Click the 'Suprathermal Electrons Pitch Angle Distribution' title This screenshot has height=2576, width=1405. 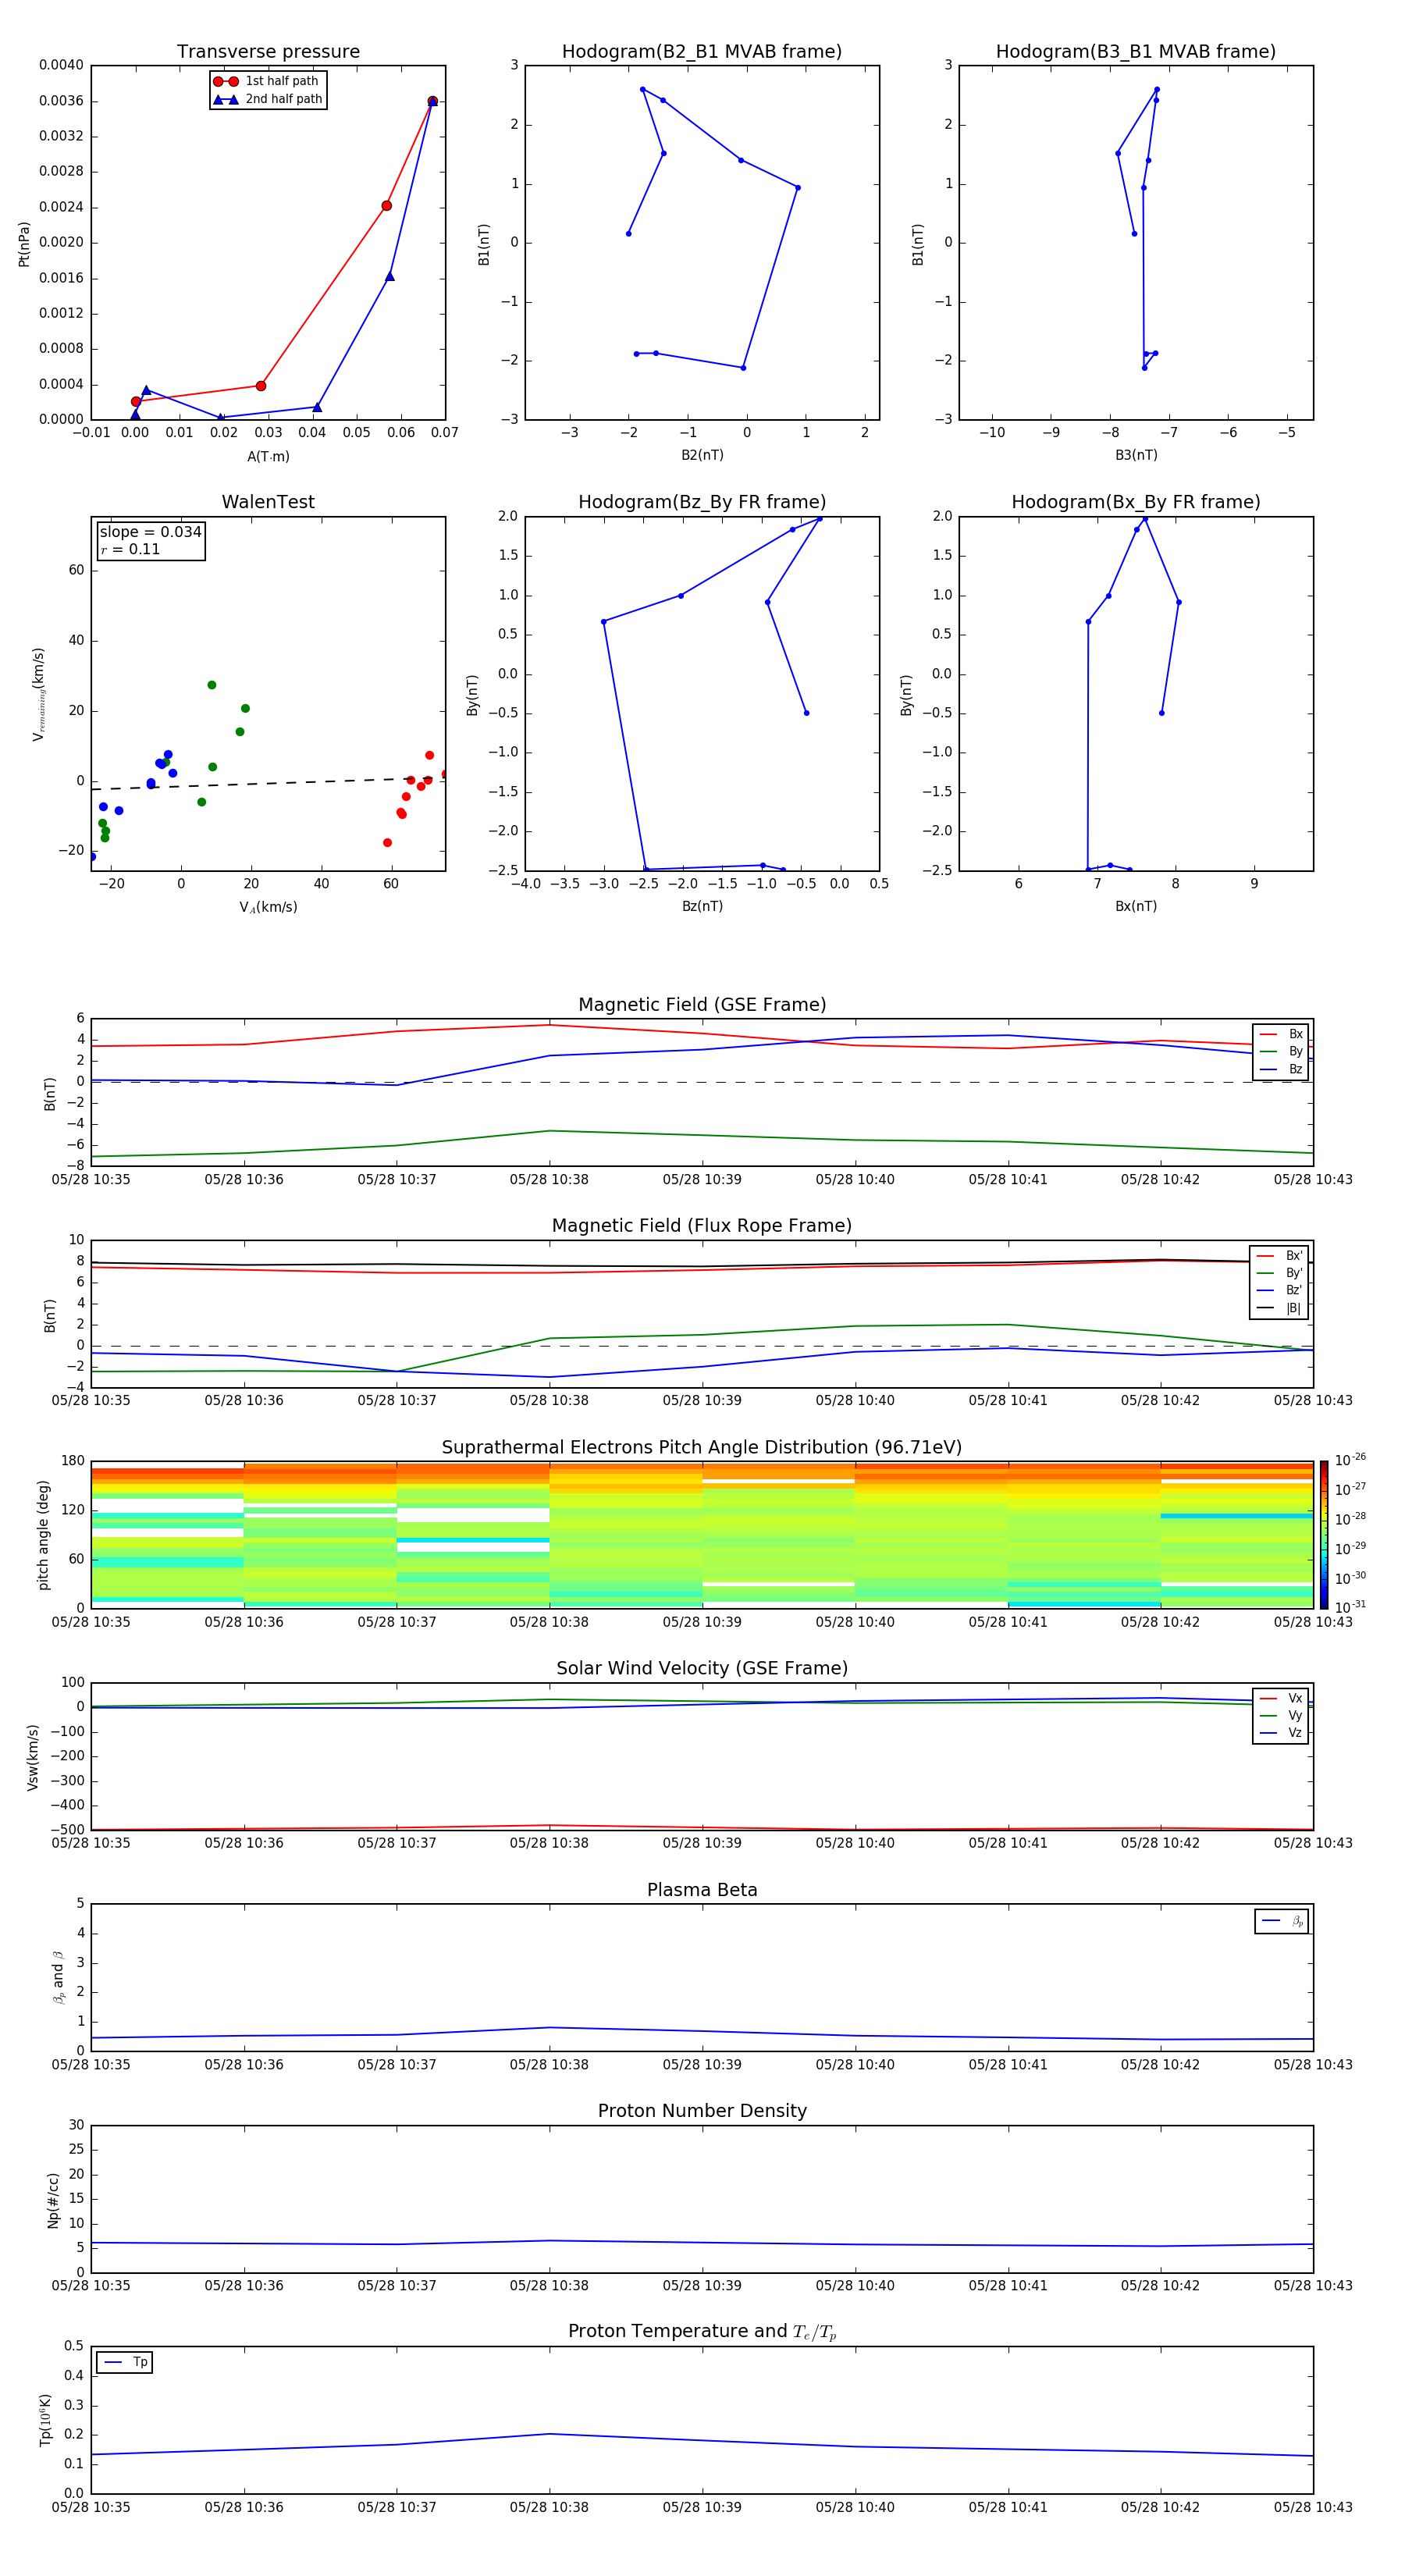702,1448
